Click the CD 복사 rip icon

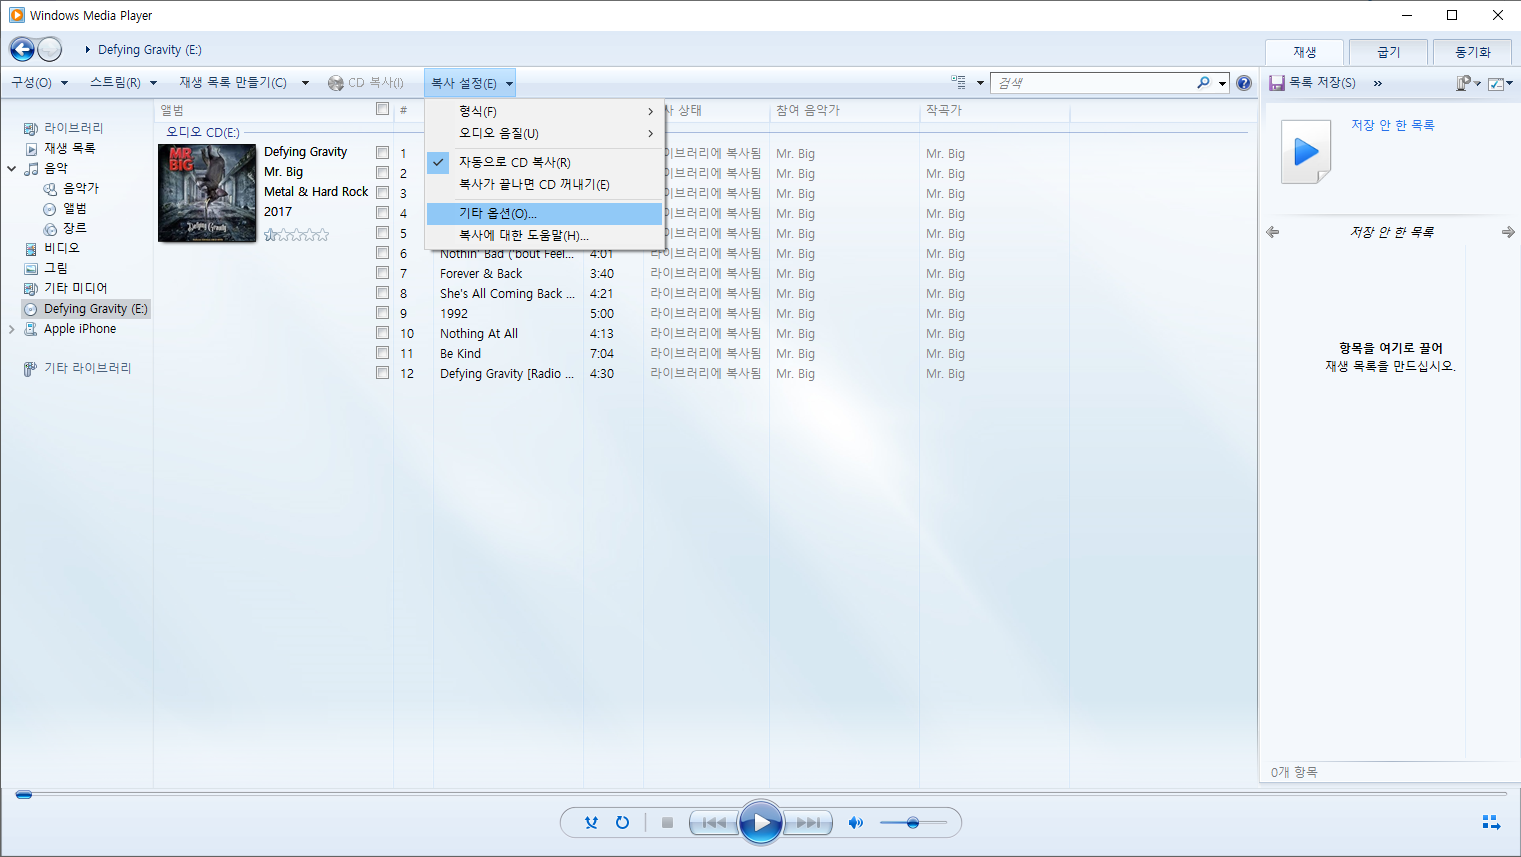point(336,83)
